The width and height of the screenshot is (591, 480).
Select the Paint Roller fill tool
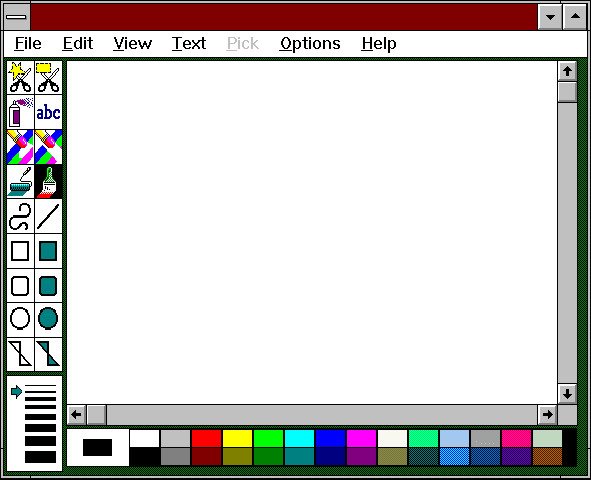(x=20, y=182)
